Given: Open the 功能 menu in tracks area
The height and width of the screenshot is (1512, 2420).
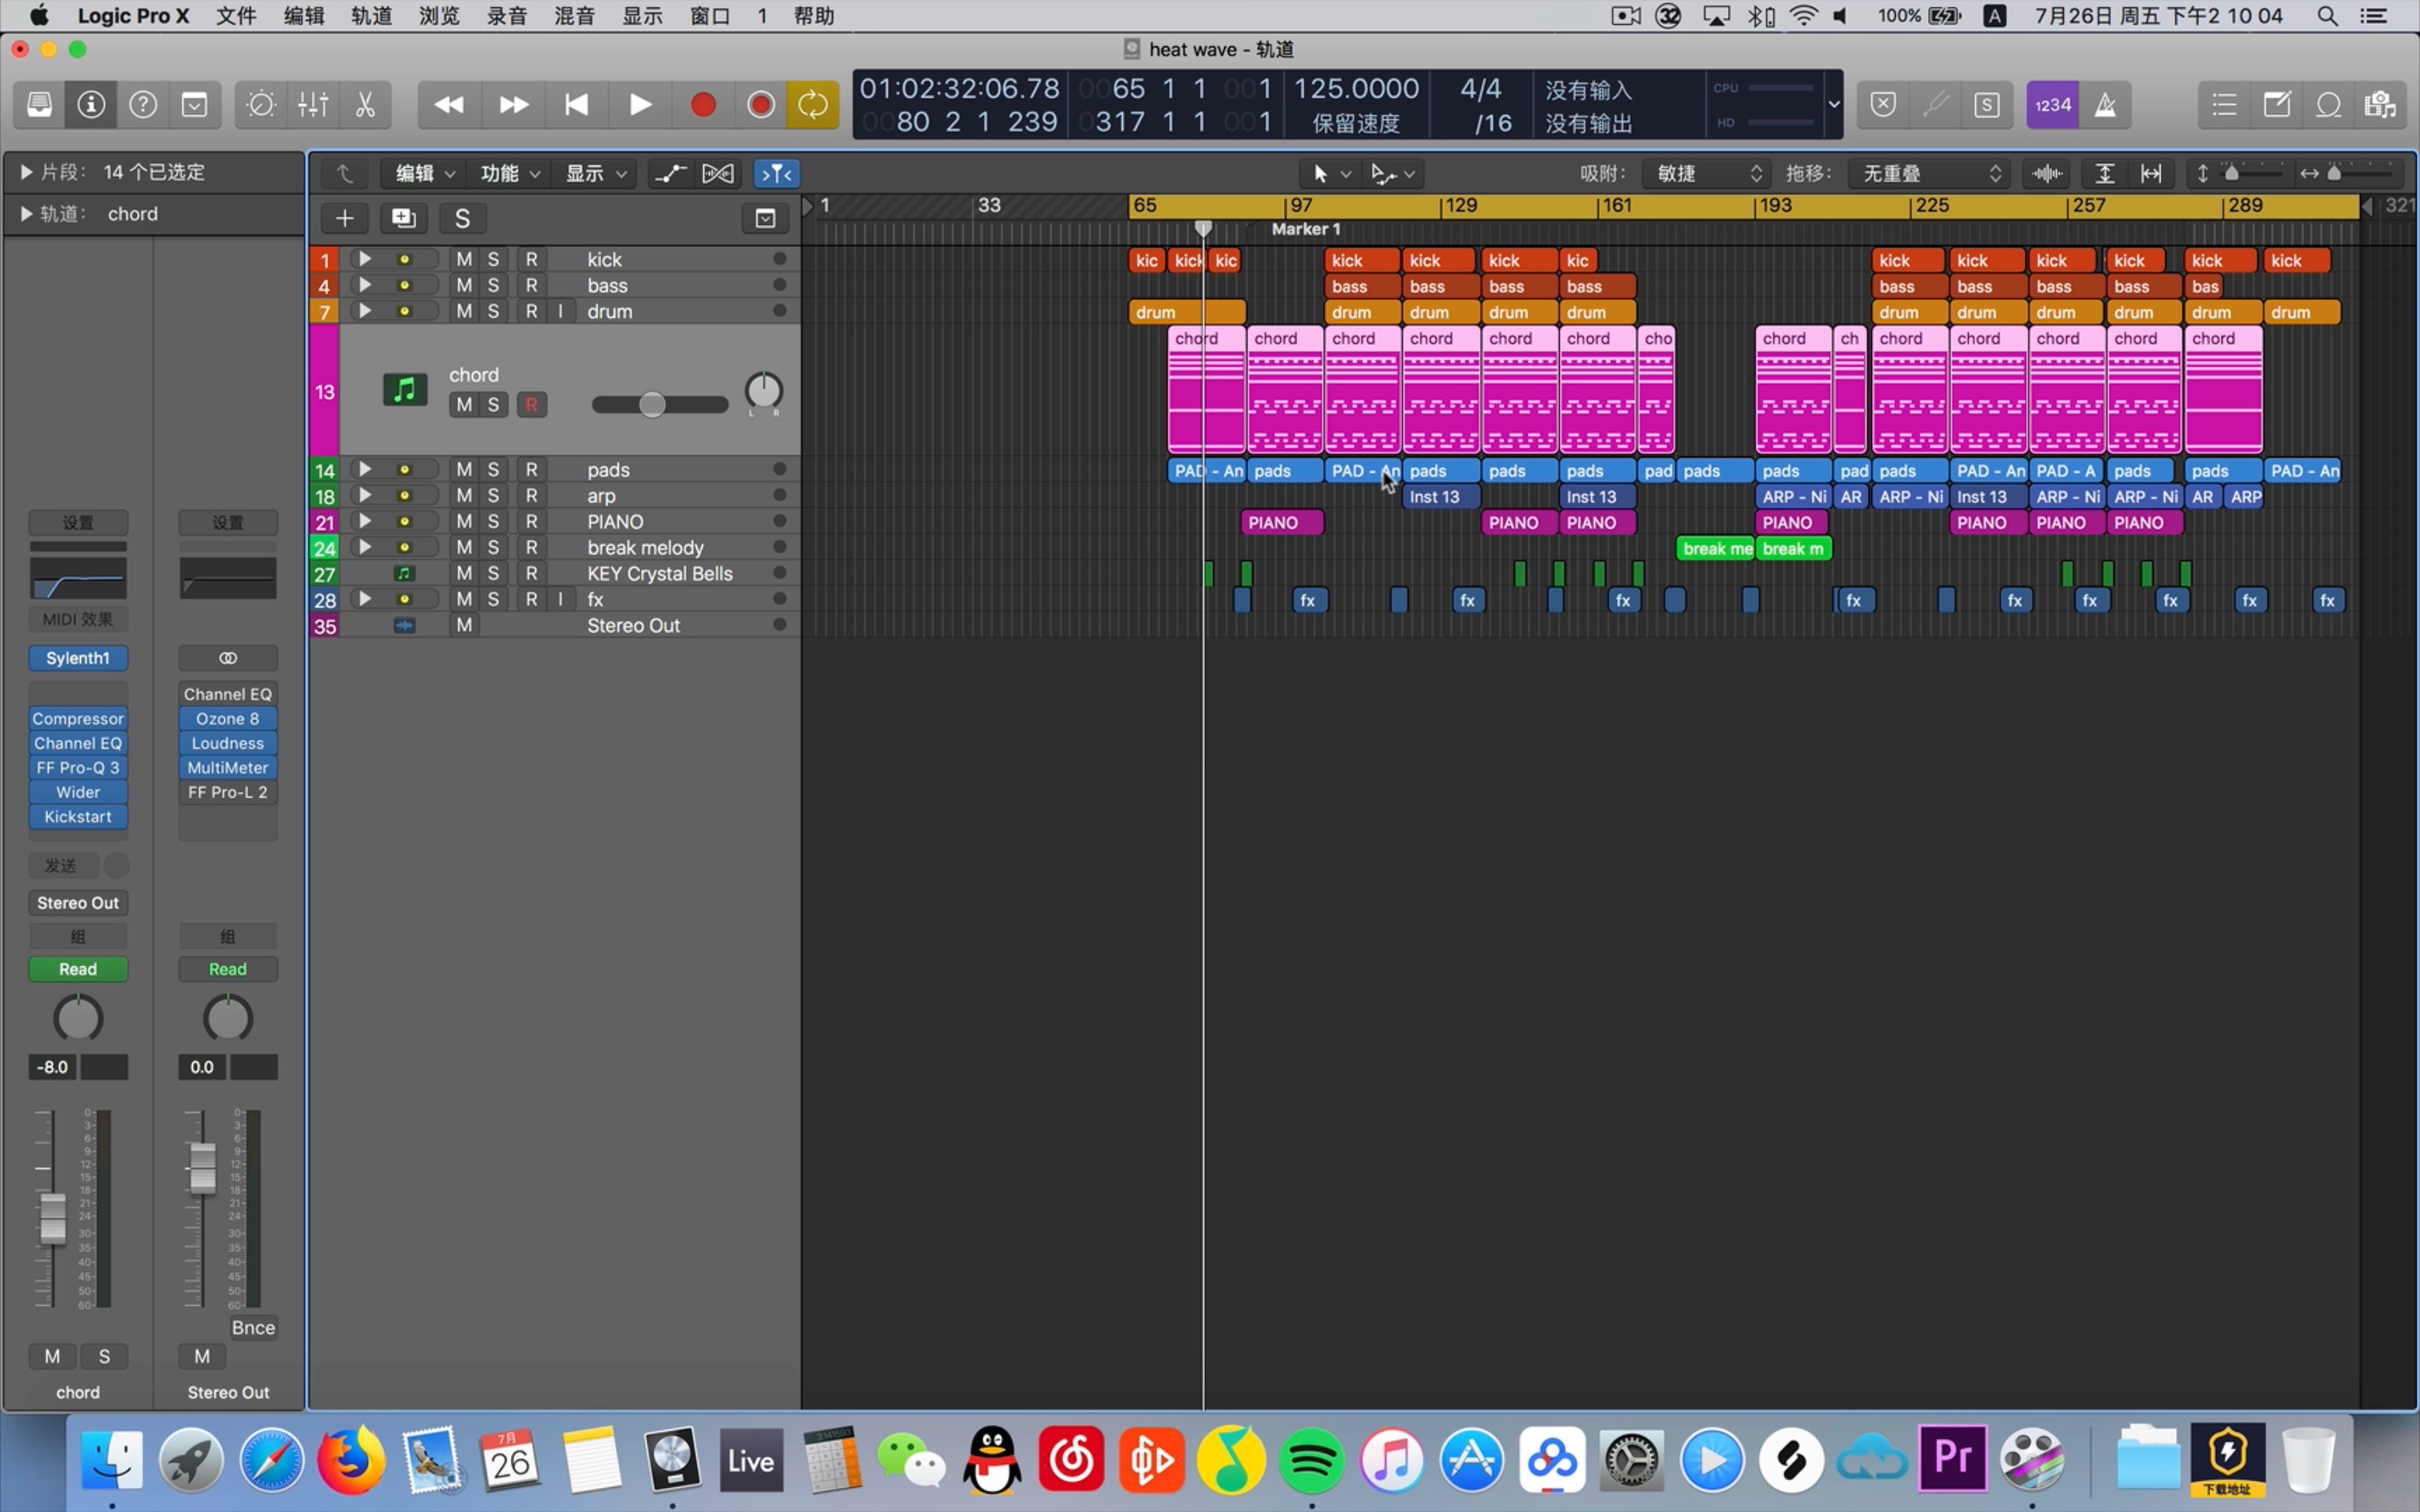Looking at the screenshot, I should pos(509,173).
